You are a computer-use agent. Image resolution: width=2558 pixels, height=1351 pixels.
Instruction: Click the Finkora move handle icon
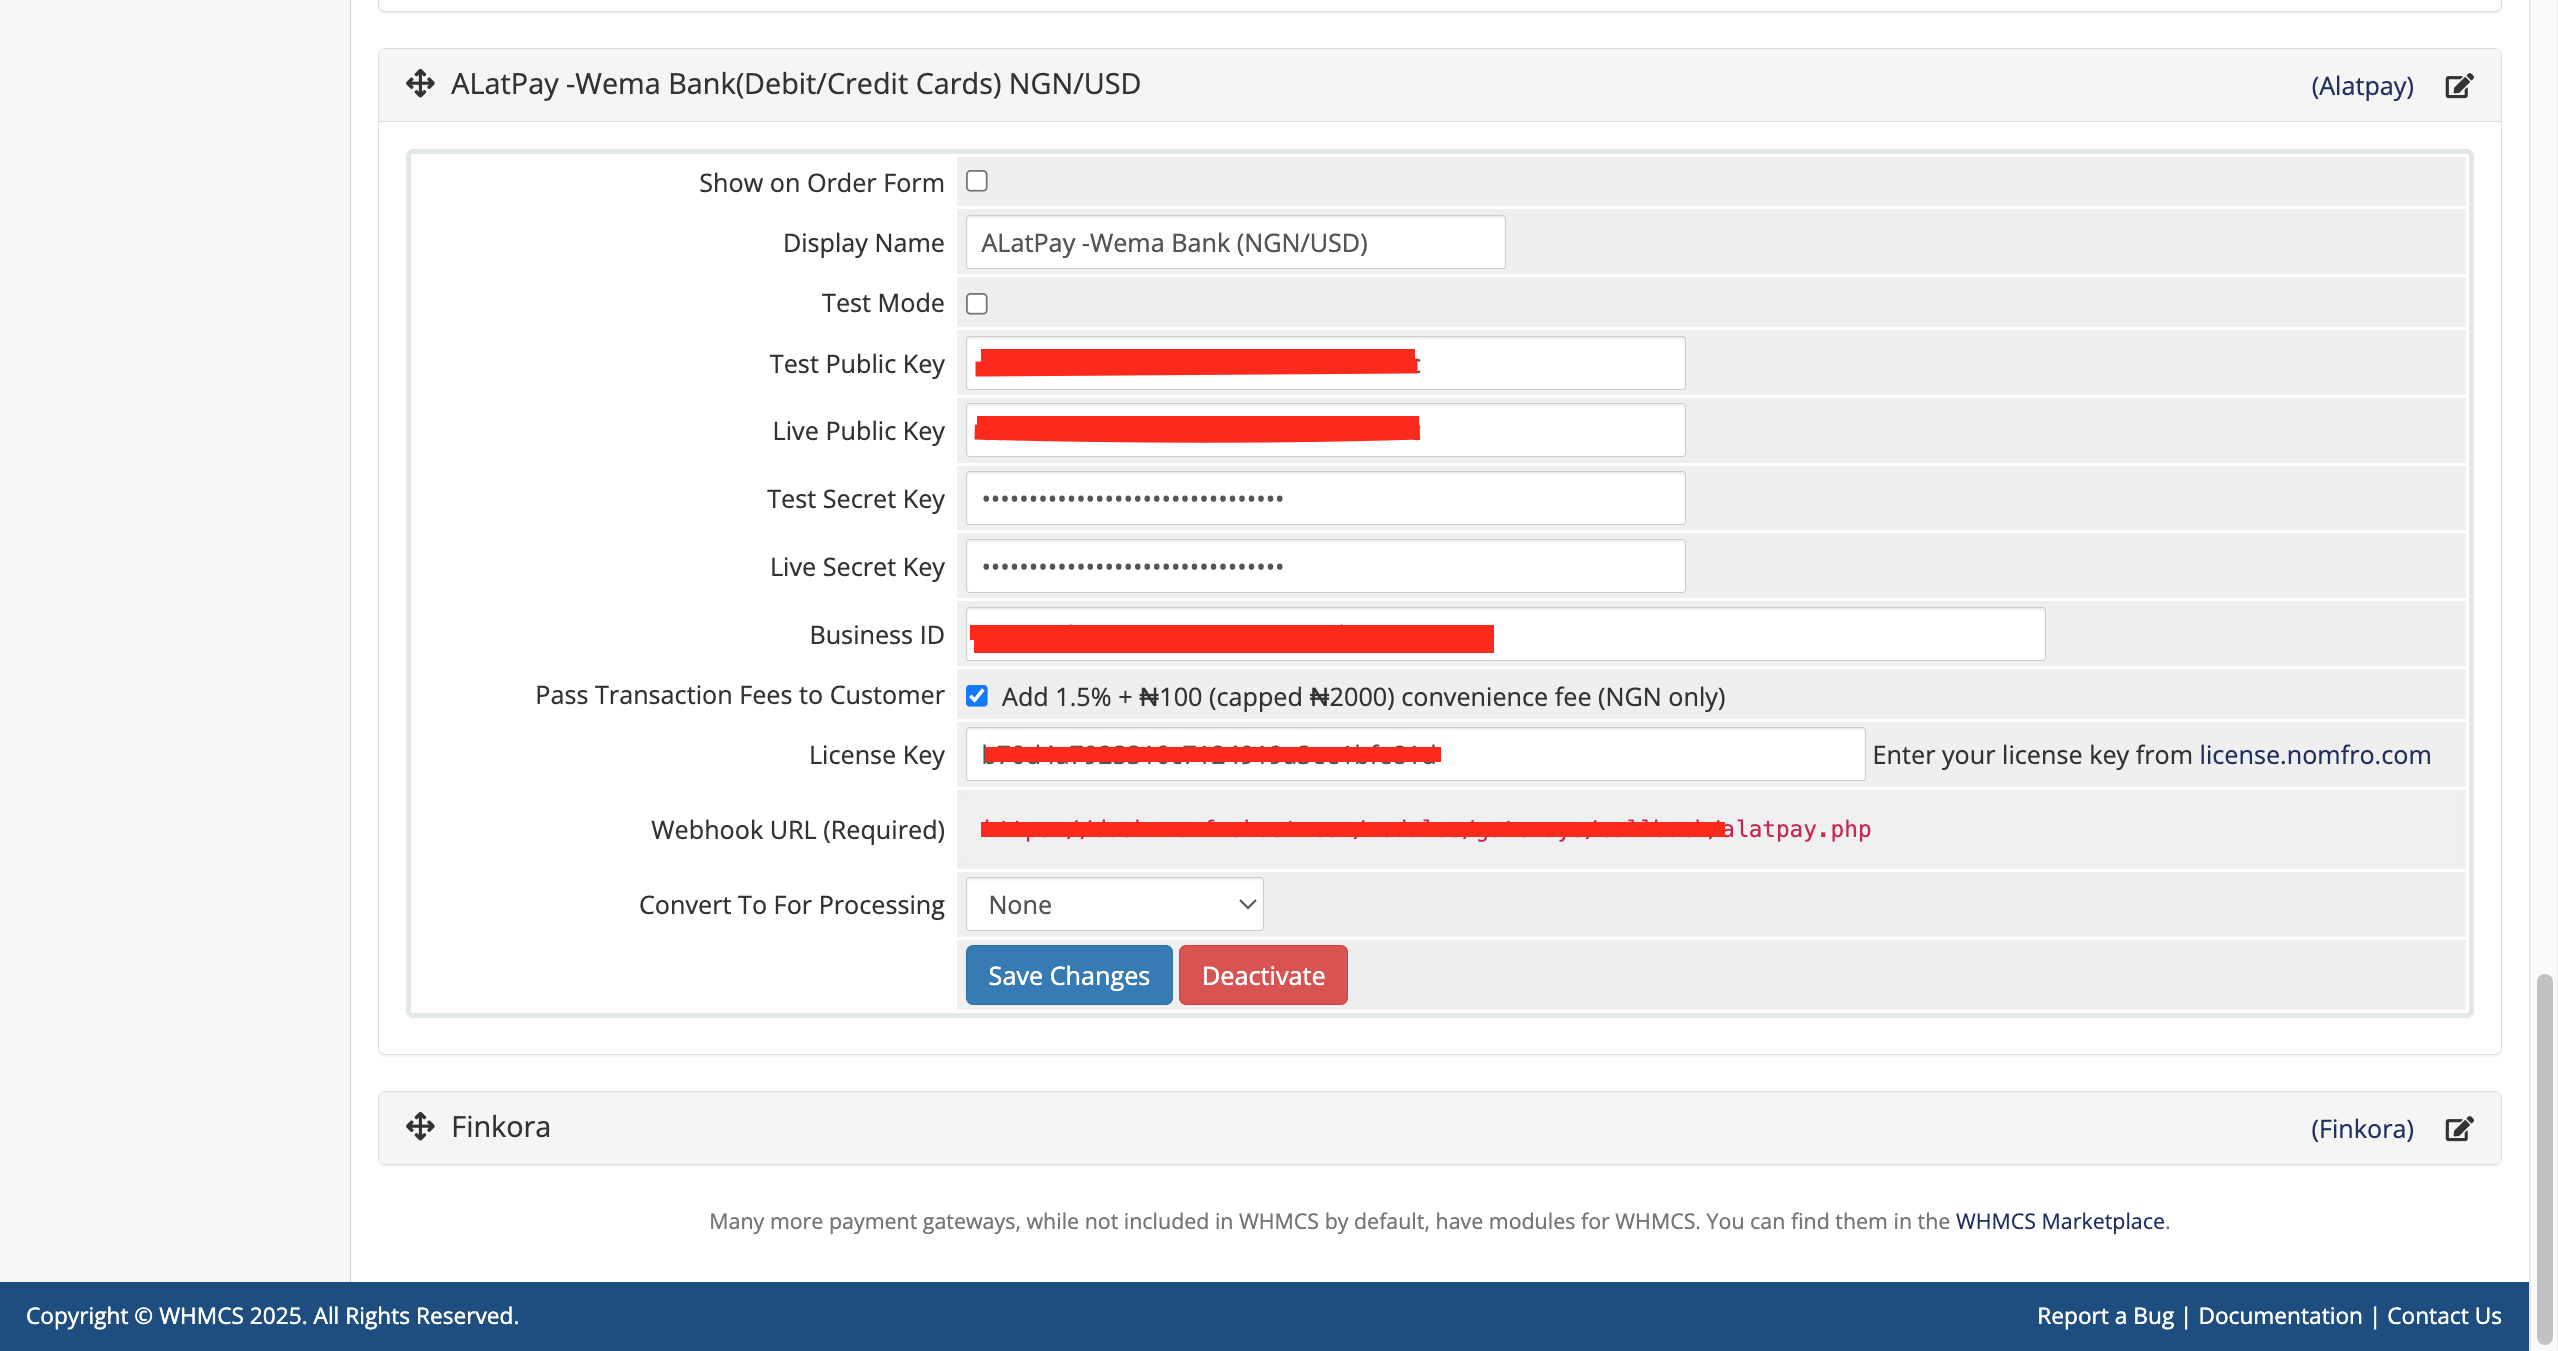(x=420, y=1127)
